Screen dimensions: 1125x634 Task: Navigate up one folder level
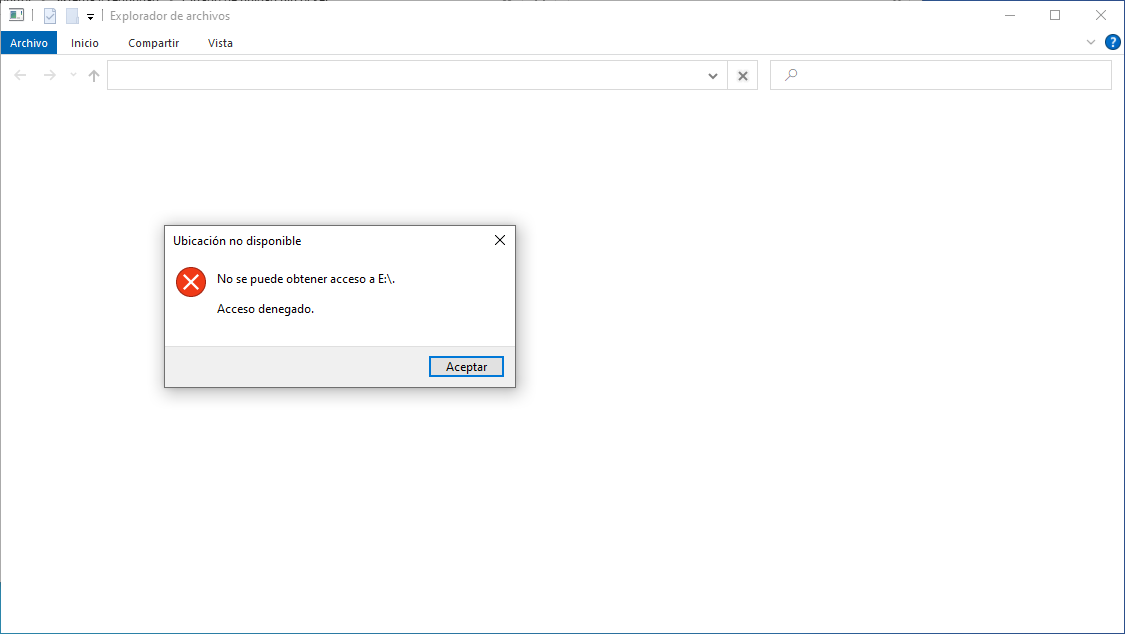click(x=94, y=75)
